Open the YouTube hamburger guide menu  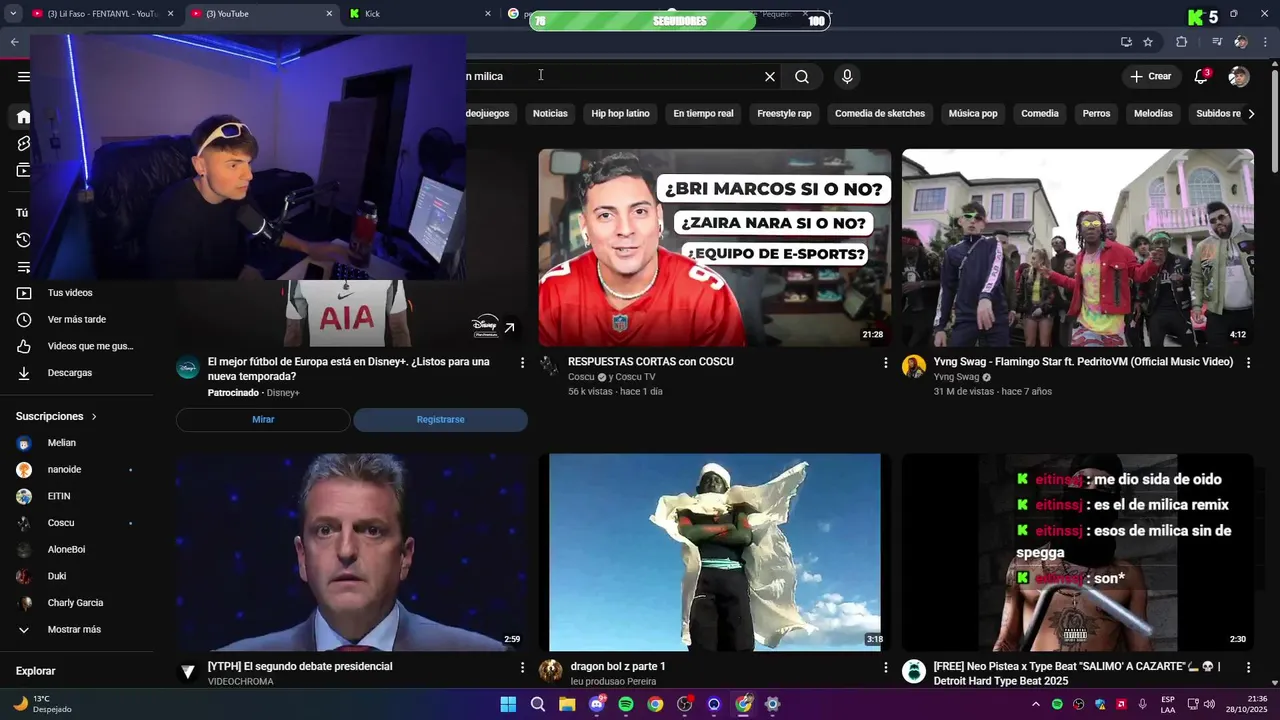coord(23,76)
